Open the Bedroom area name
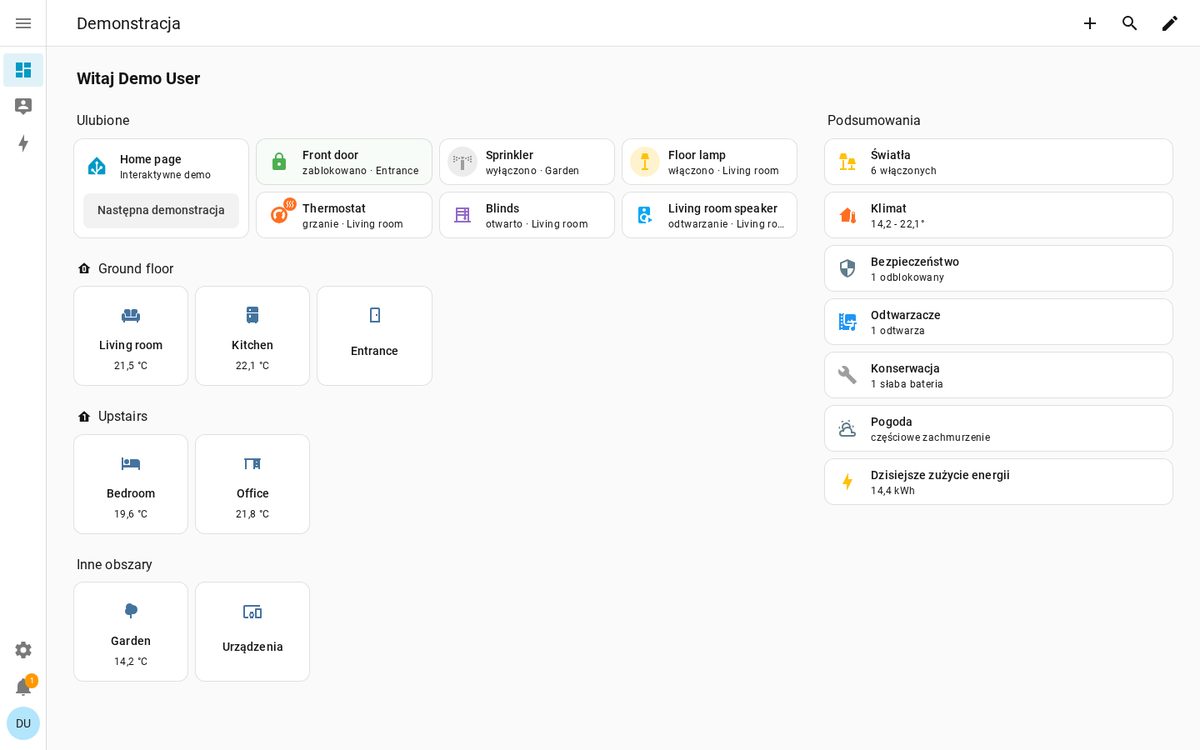The height and width of the screenshot is (750, 1200). click(x=131, y=493)
